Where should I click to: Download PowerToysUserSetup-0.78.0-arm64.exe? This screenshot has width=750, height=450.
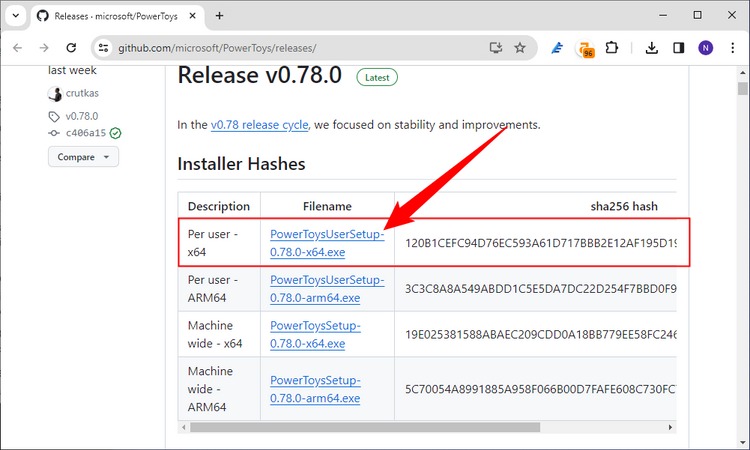(327, 289)
